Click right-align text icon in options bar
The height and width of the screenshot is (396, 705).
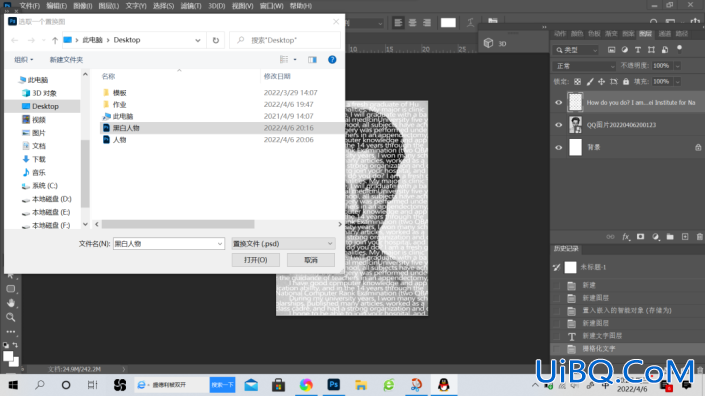point(427,22)
